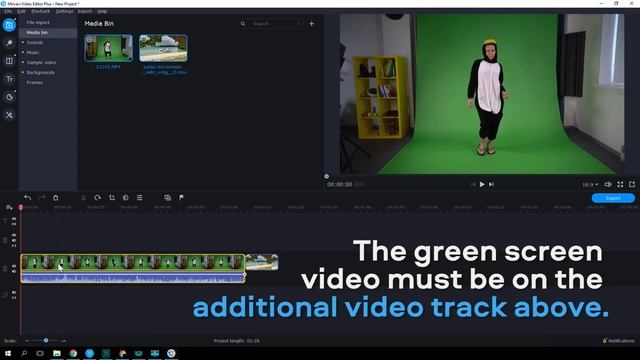Toggle visibility of the titles track

coord(14,219)
